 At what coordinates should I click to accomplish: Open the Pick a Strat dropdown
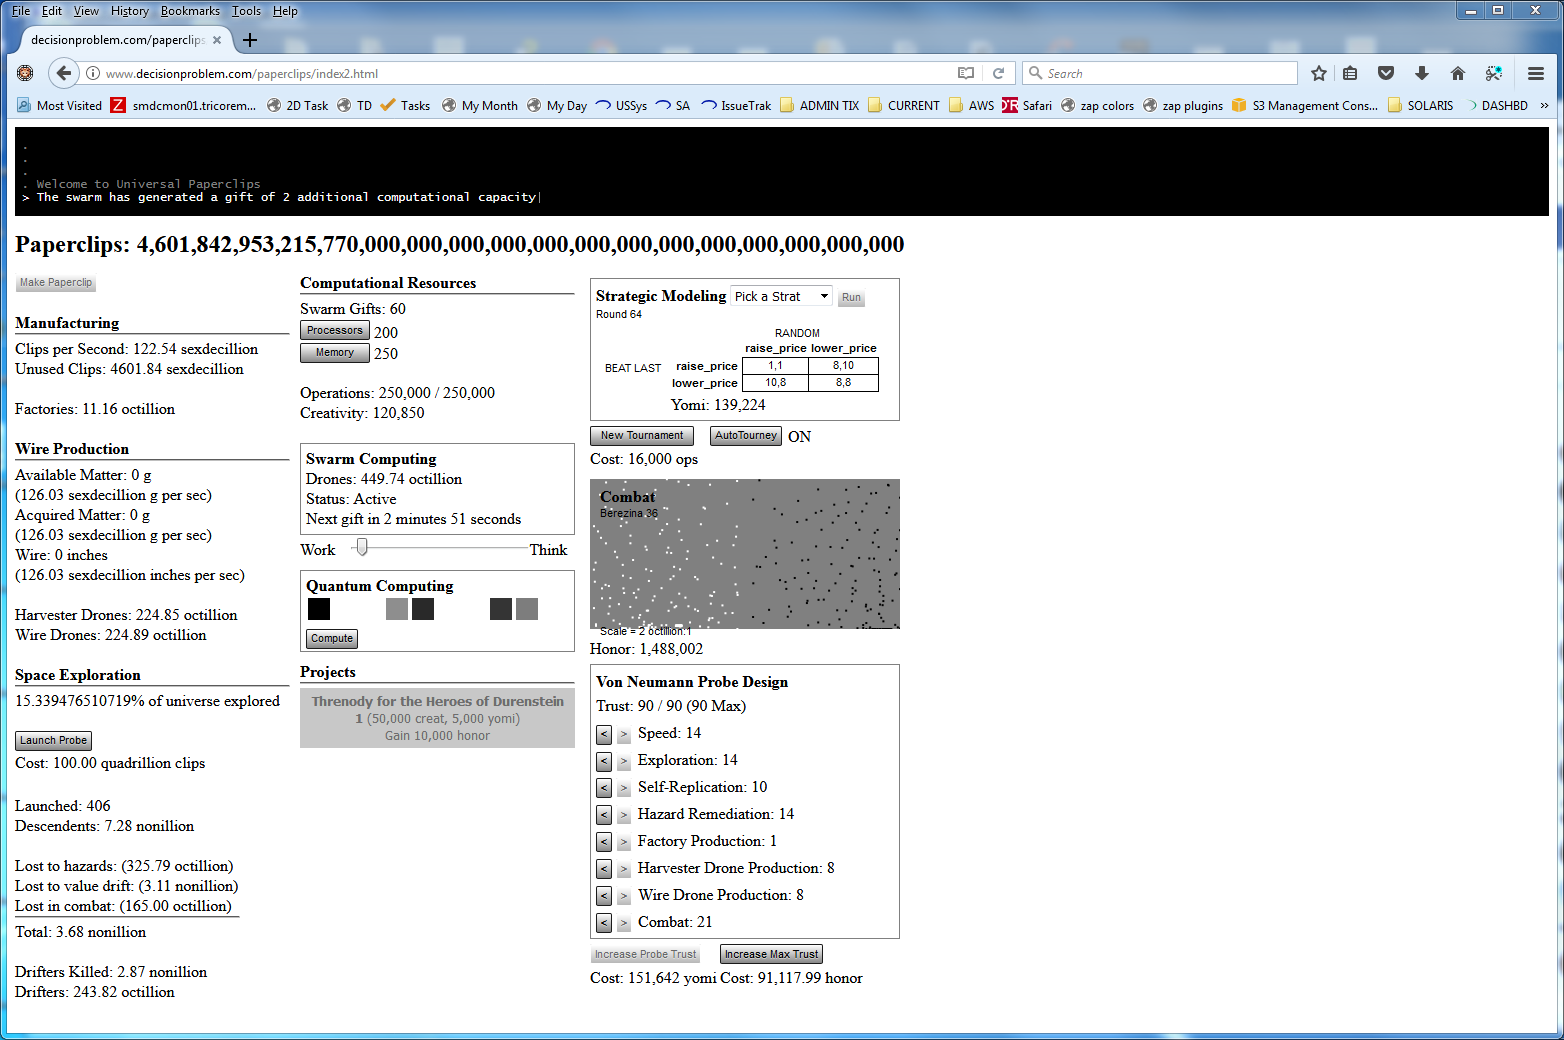(782, 296)
